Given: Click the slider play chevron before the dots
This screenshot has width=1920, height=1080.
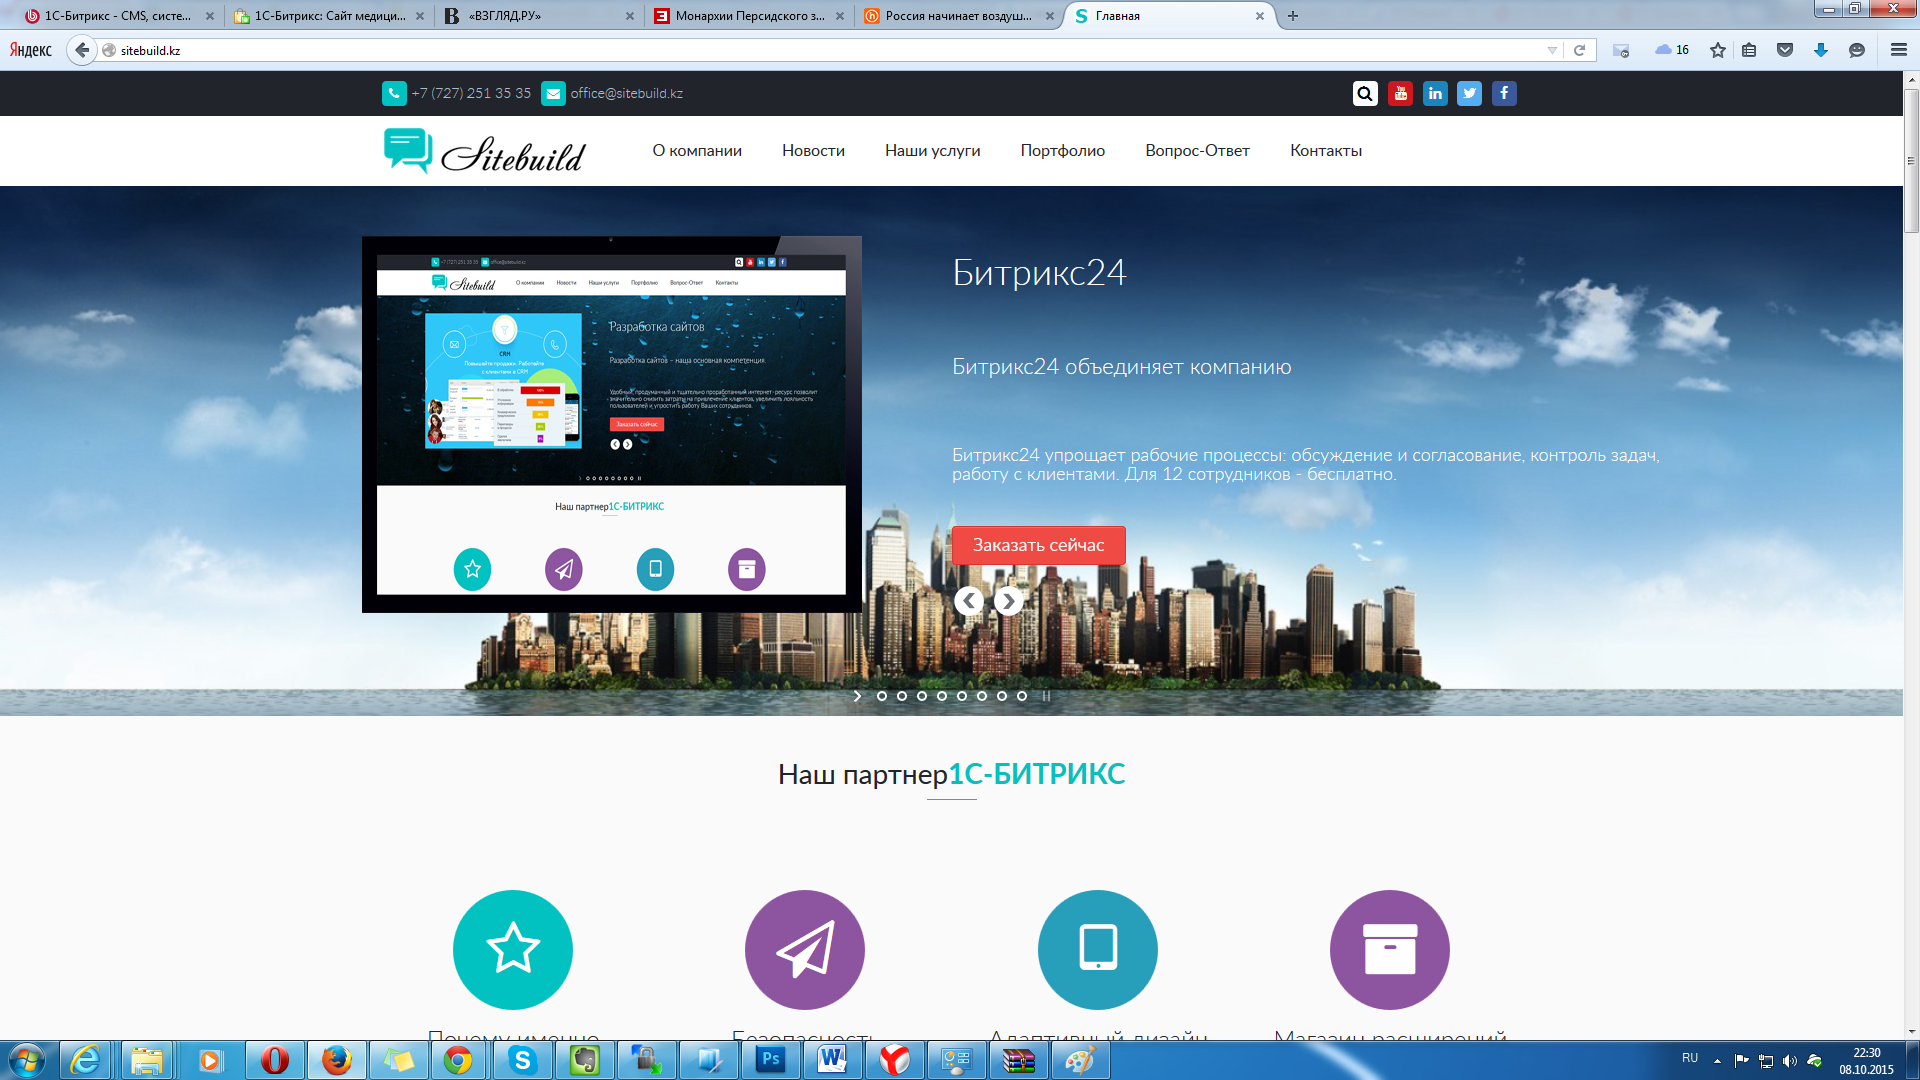Looking at the screenshot, I should pos(857,696).
